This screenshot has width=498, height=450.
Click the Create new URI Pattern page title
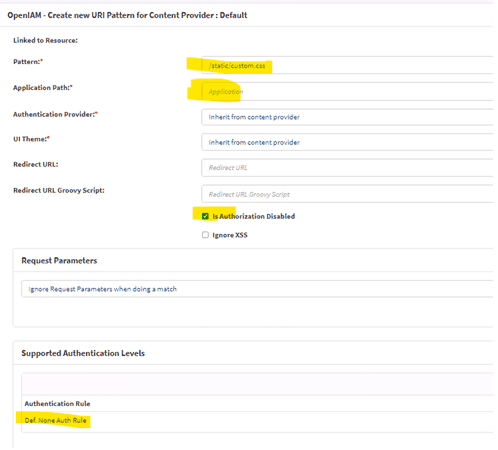click(x=127, y=15)
